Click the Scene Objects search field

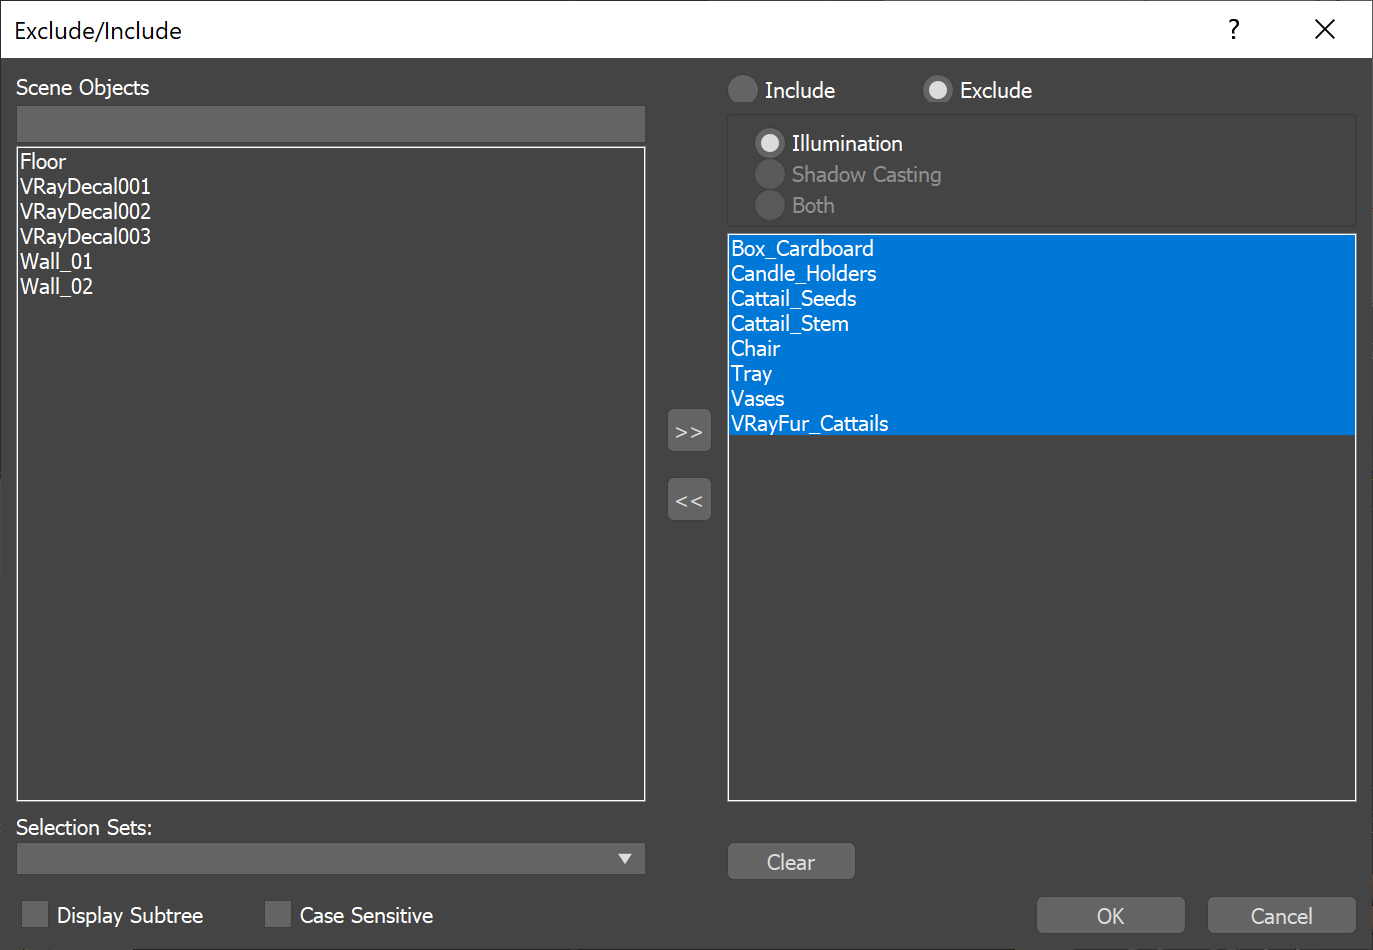pyautogui.click(x=330, y=125)
